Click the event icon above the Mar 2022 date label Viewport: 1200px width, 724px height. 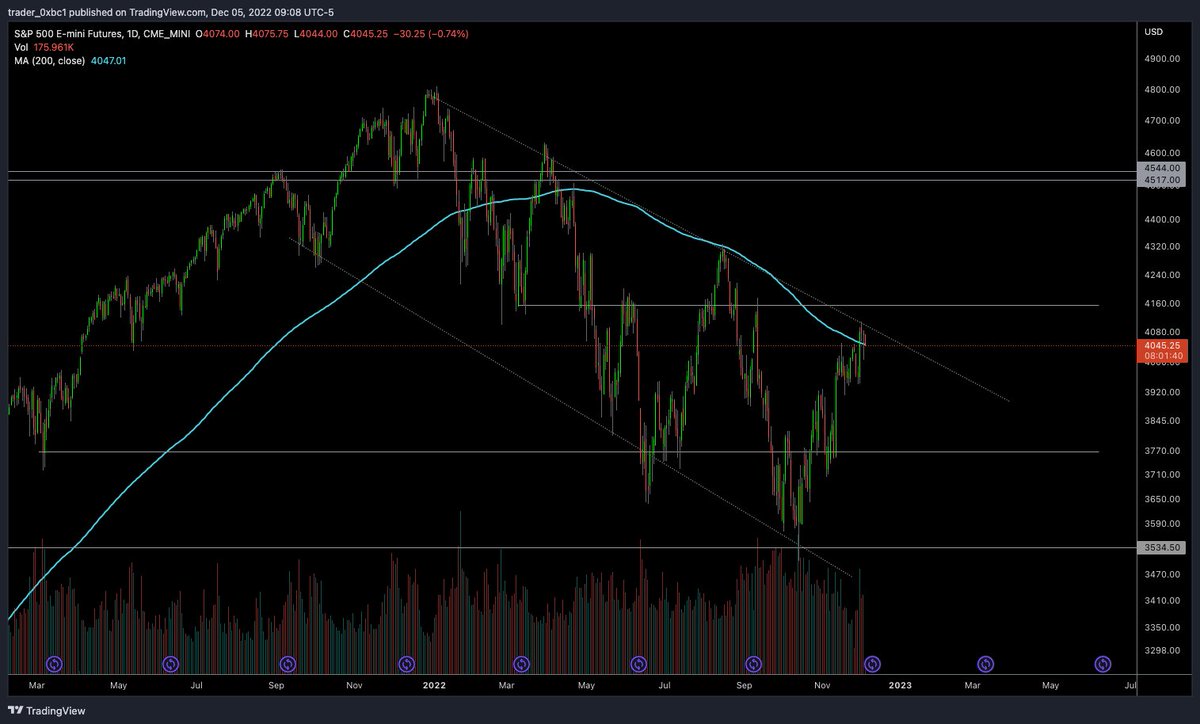[x=520, y=663]
